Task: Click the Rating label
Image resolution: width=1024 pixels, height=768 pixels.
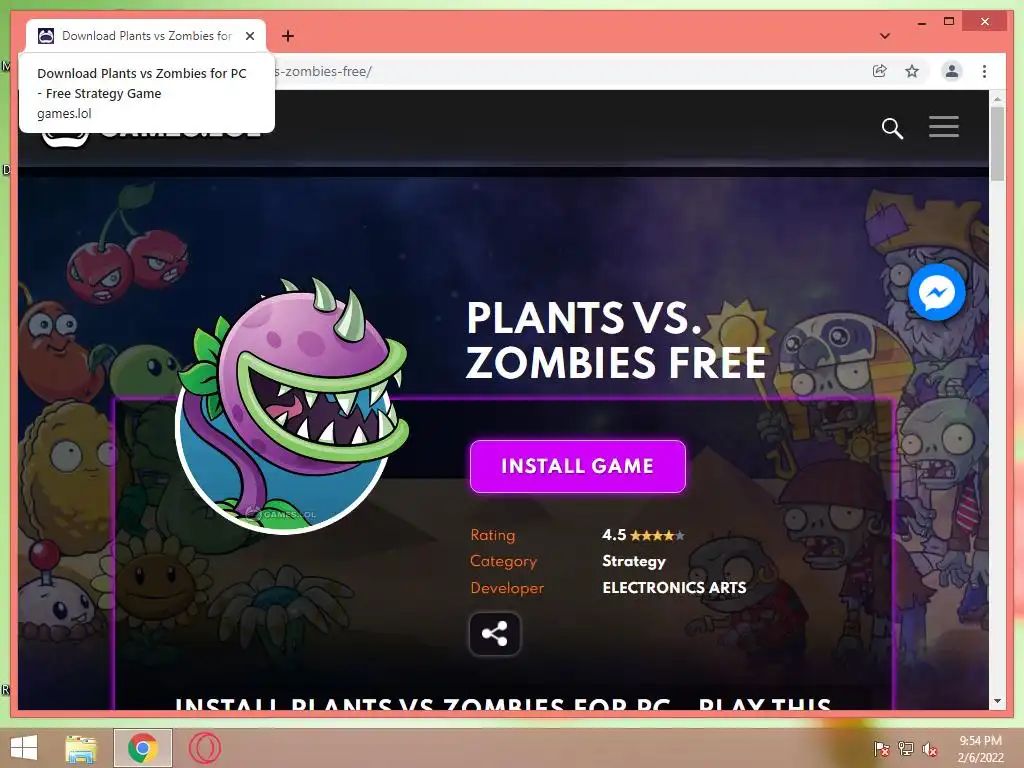Action: tap(492, 535)
